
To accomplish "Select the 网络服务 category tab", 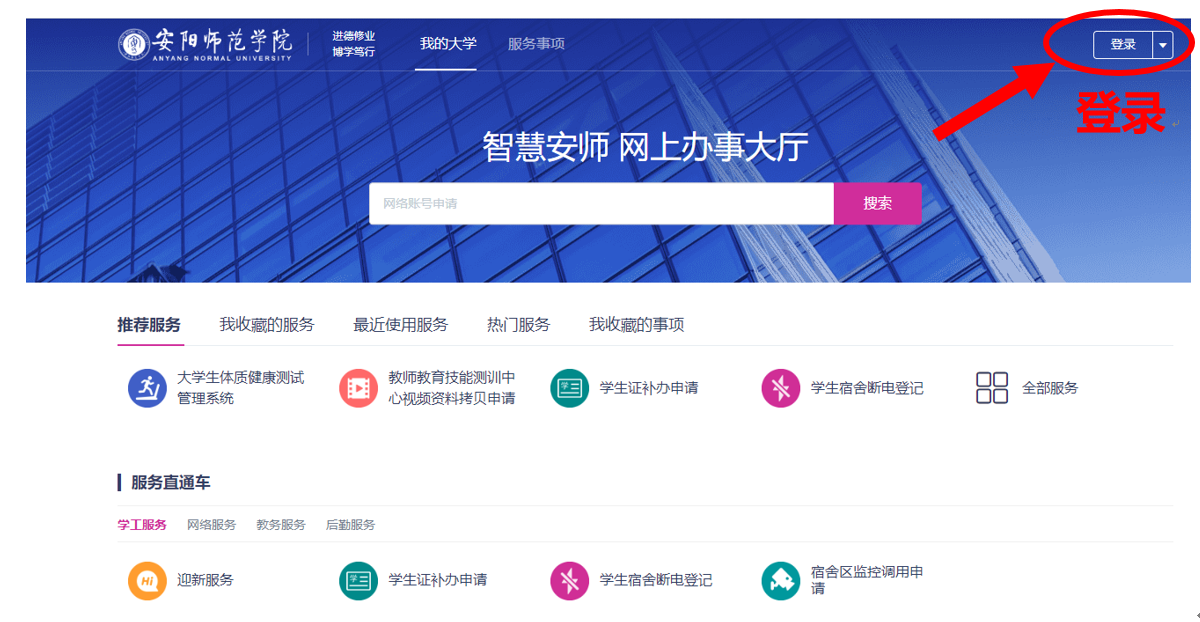I will coord(211,525).
